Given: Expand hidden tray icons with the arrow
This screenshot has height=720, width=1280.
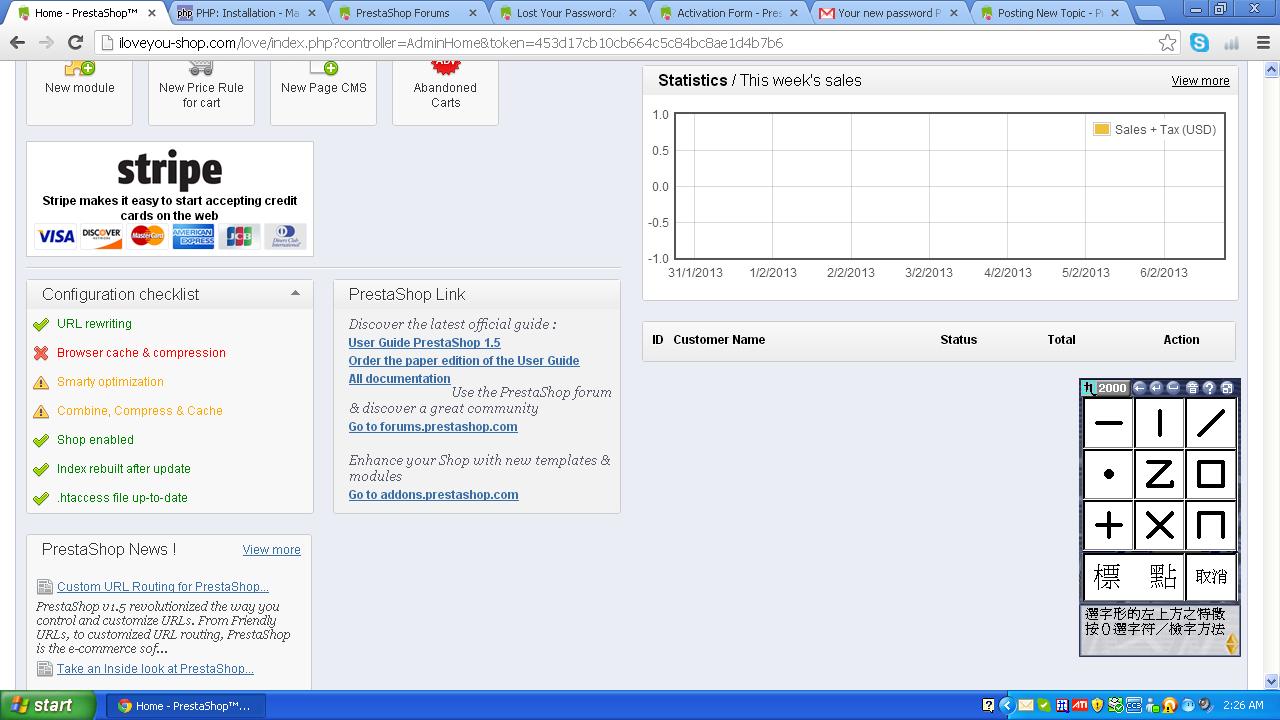Looking at the screenshot, I should tap(1007, 705).
